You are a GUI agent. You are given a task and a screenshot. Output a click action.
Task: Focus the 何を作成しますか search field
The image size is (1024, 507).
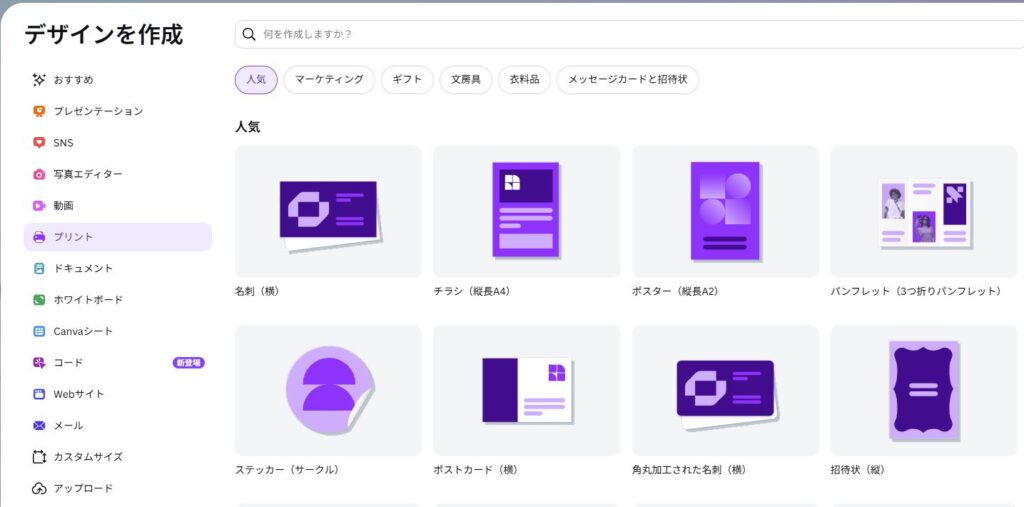coord(630,34)
